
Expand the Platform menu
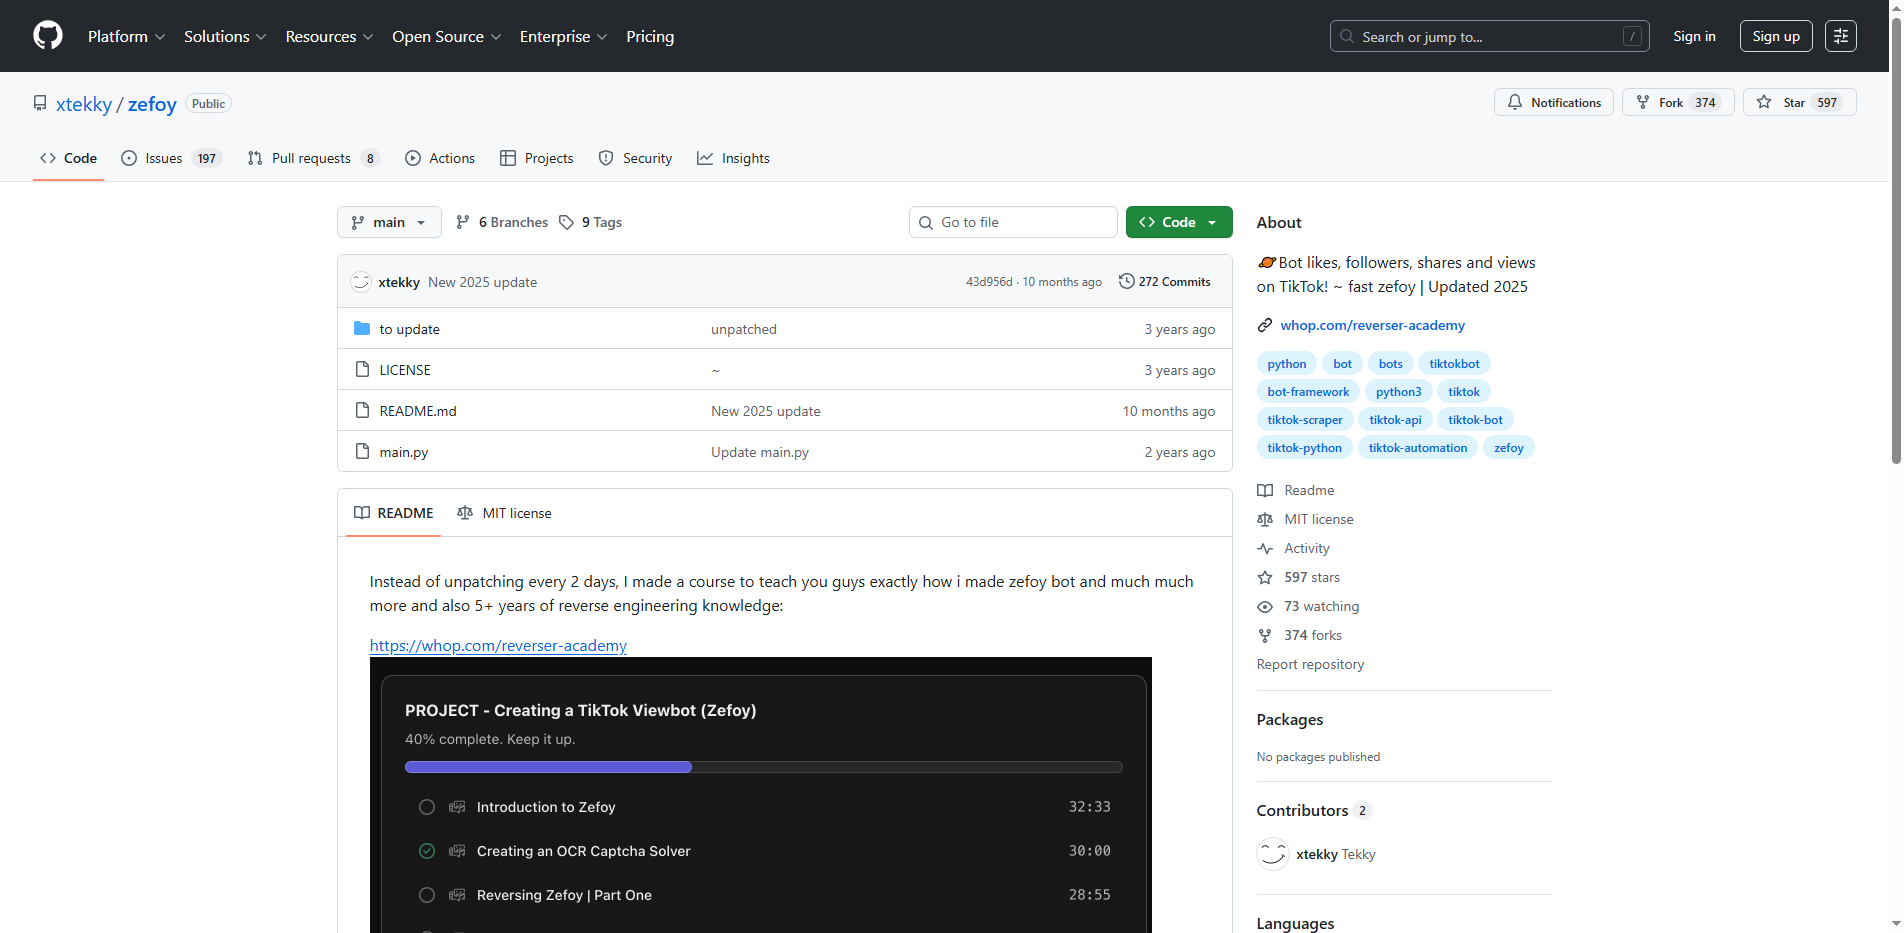126,36
